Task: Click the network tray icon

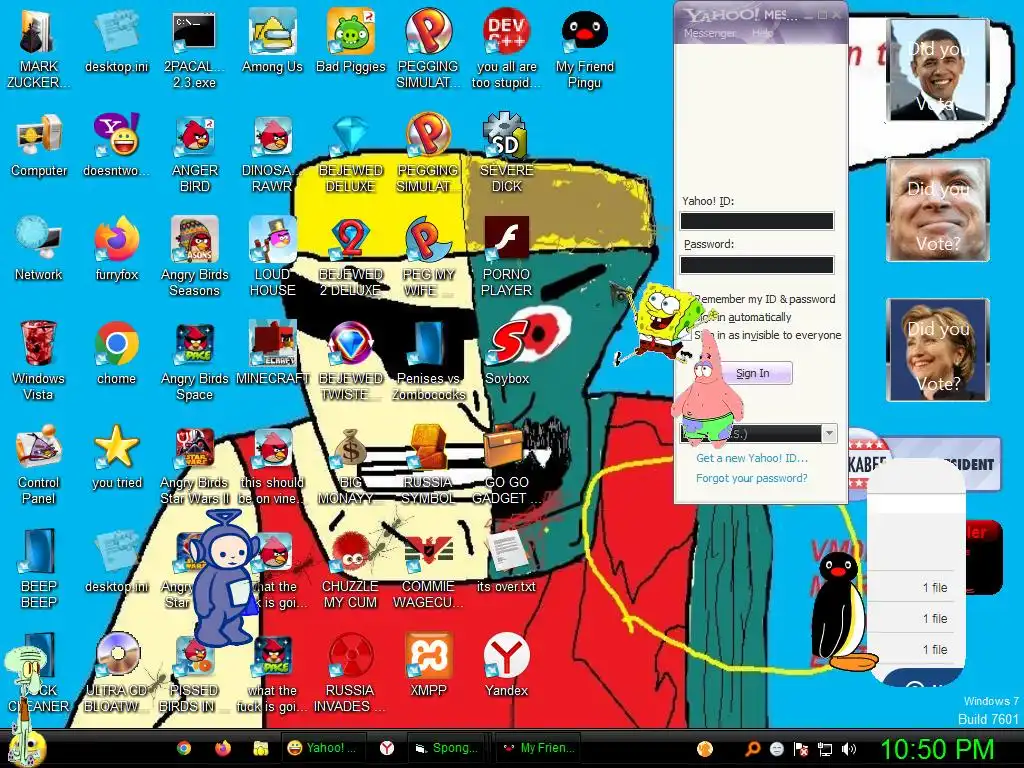Action: 825,750
